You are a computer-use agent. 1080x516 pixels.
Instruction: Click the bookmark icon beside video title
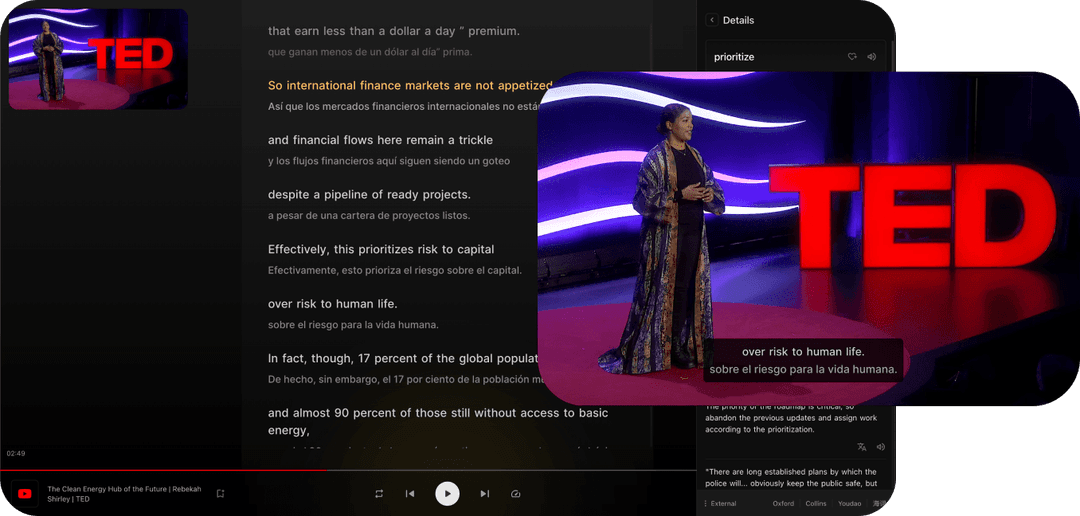(220, 493)
